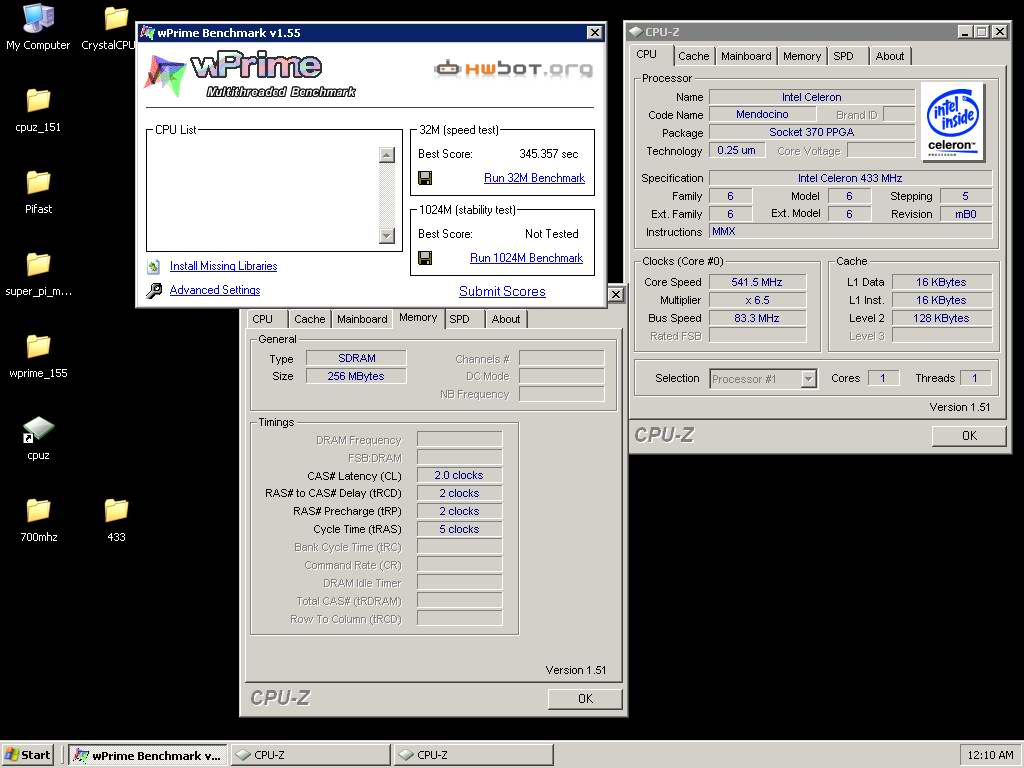Viewport: 1024px width, 768px height.
Task: Click the memory Size value 256 MBytes
Action: click(356, 376)
